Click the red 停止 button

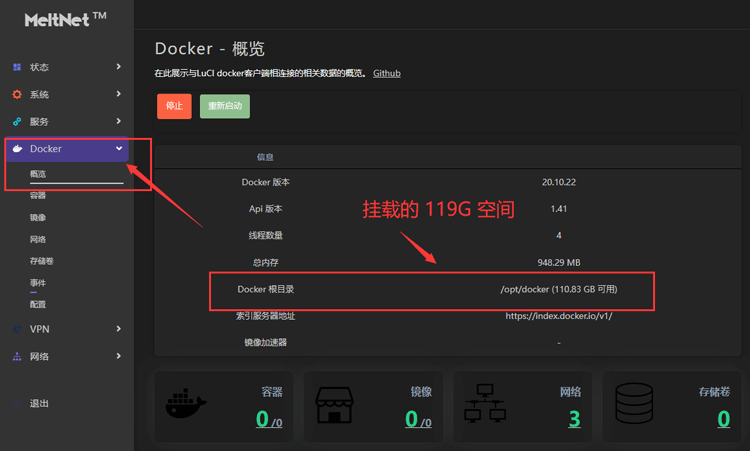pos(174,106)
